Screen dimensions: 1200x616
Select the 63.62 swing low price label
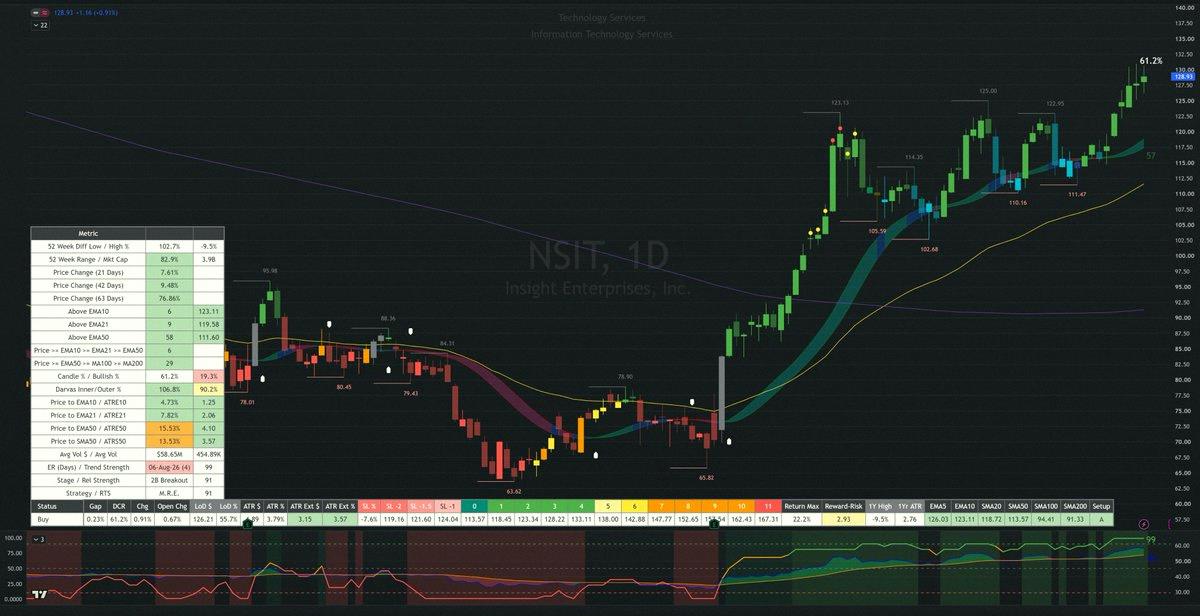pyautogui.click(x=514, y=491)
